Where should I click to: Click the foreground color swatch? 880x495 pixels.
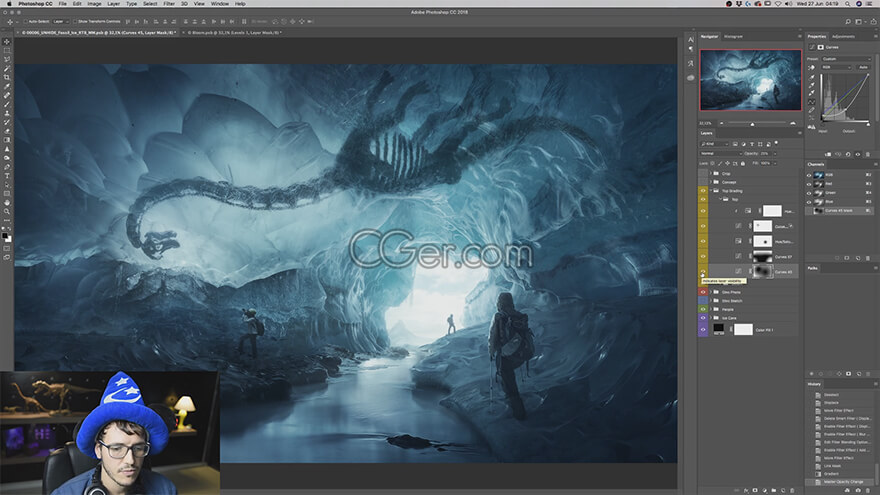(x=5, y=236)
